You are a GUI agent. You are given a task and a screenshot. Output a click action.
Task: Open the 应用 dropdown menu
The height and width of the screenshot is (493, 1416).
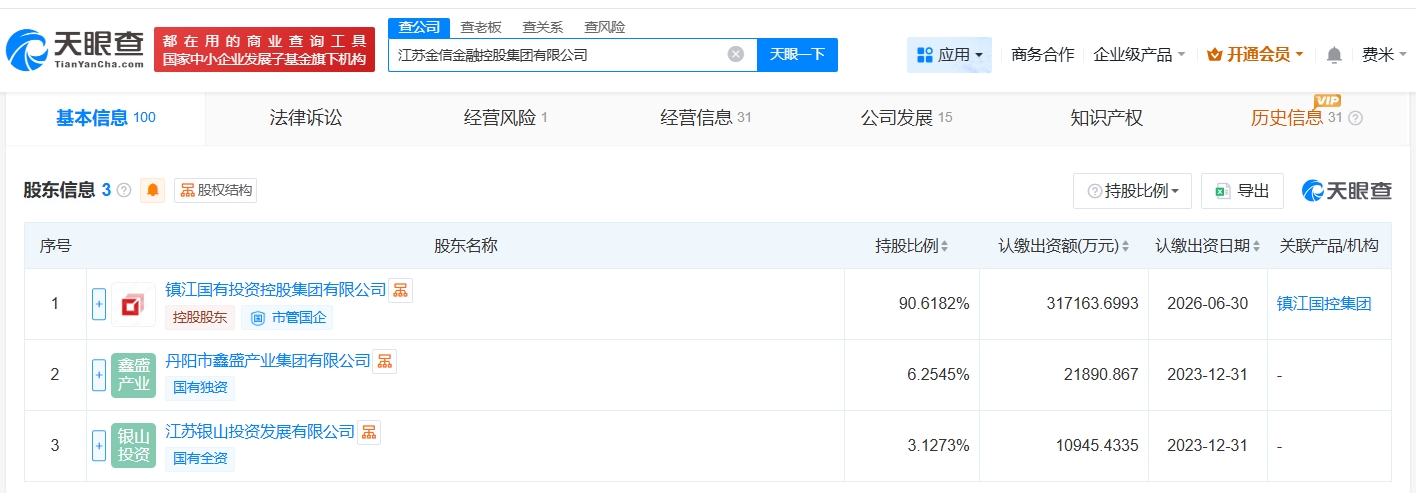point(949,55)
